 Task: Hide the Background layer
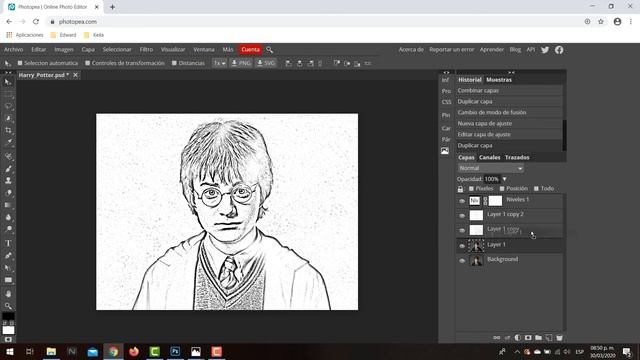click(x=462, y=261)
